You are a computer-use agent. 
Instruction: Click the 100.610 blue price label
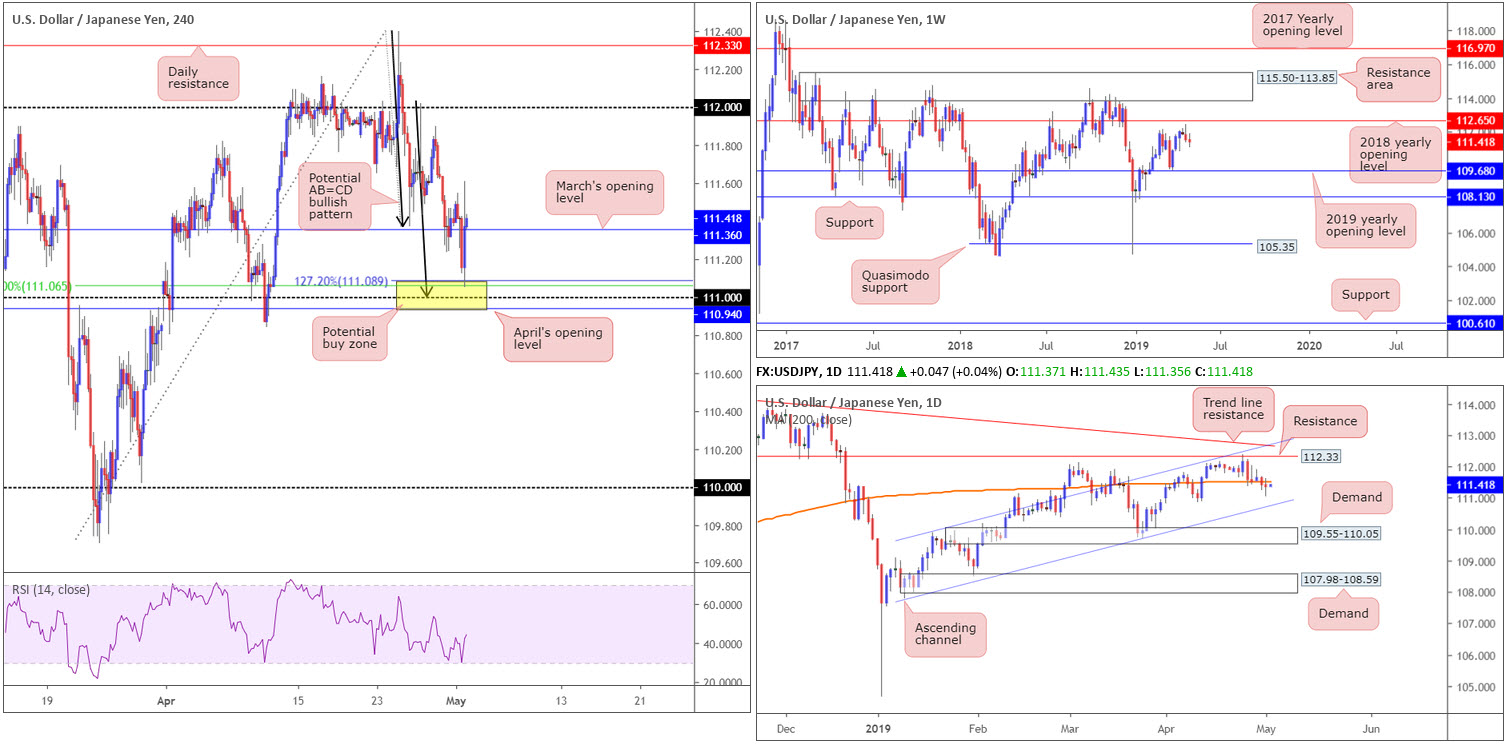1474,324
